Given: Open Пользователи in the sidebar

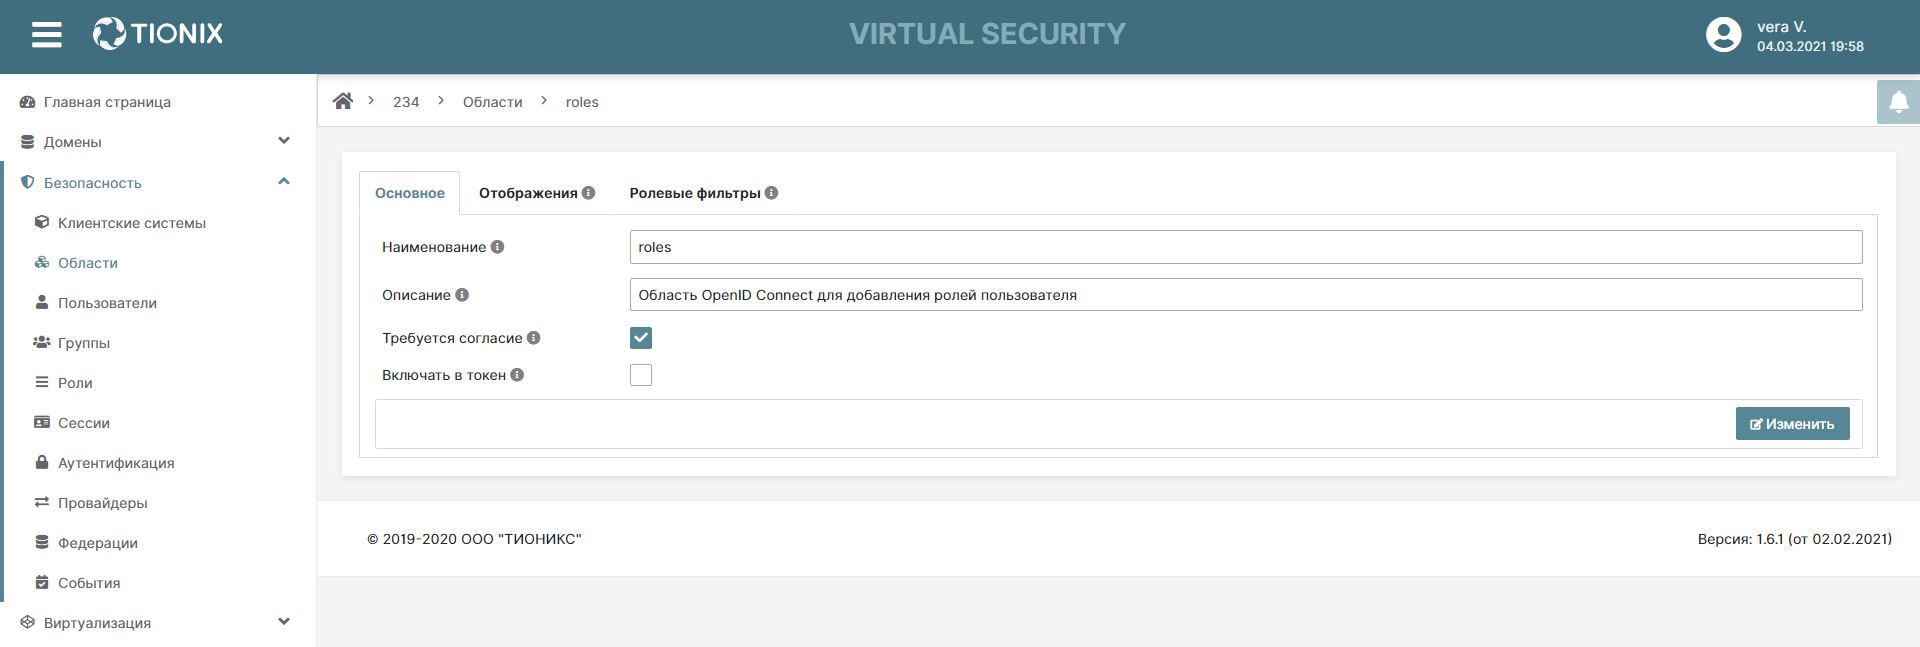Looking at the screenshot, I should pos(107,303).
